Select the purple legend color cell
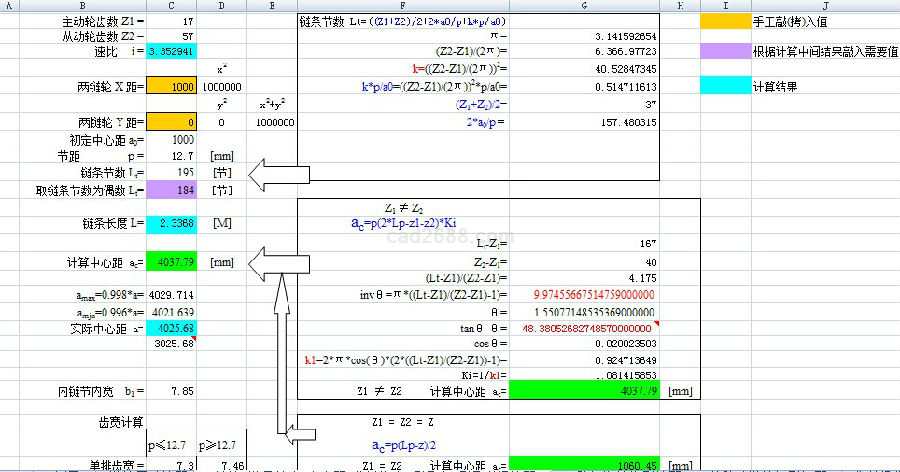 [725, 51]
